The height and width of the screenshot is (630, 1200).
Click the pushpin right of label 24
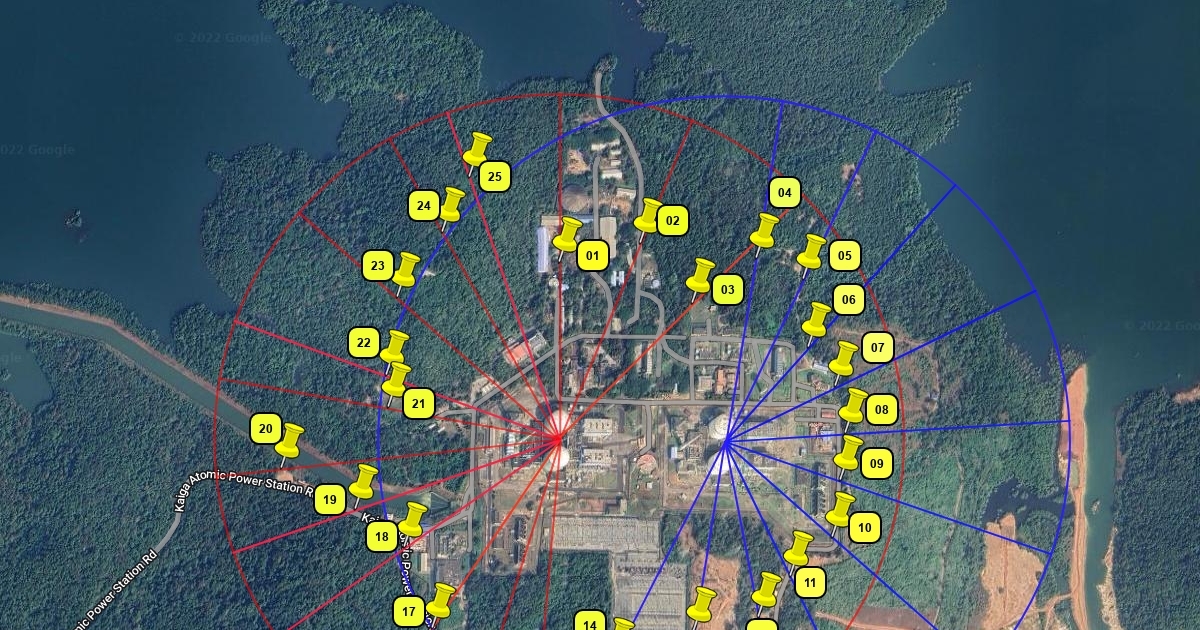point(451,206)
